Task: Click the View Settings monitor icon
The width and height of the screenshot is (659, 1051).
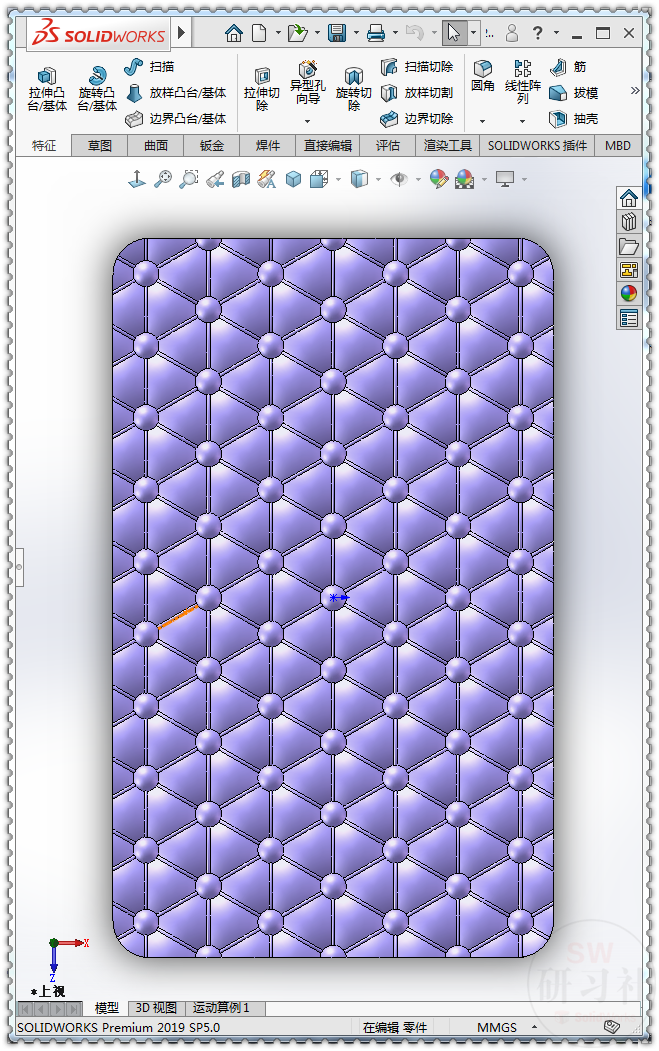Action: [x=505, y=179]
